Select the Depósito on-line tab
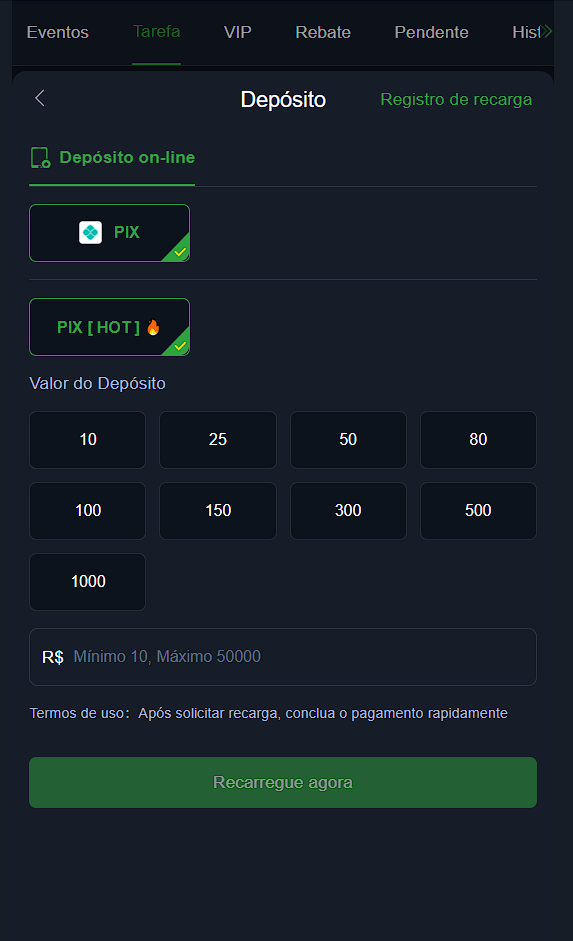This screenshot has width=573, height=941. pos(112,158)
